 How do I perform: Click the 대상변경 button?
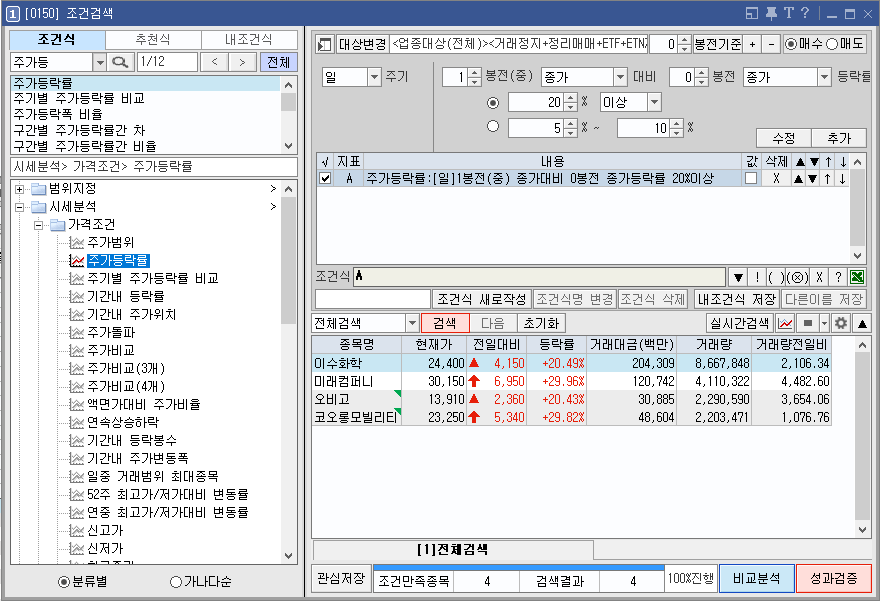[363, 44]
